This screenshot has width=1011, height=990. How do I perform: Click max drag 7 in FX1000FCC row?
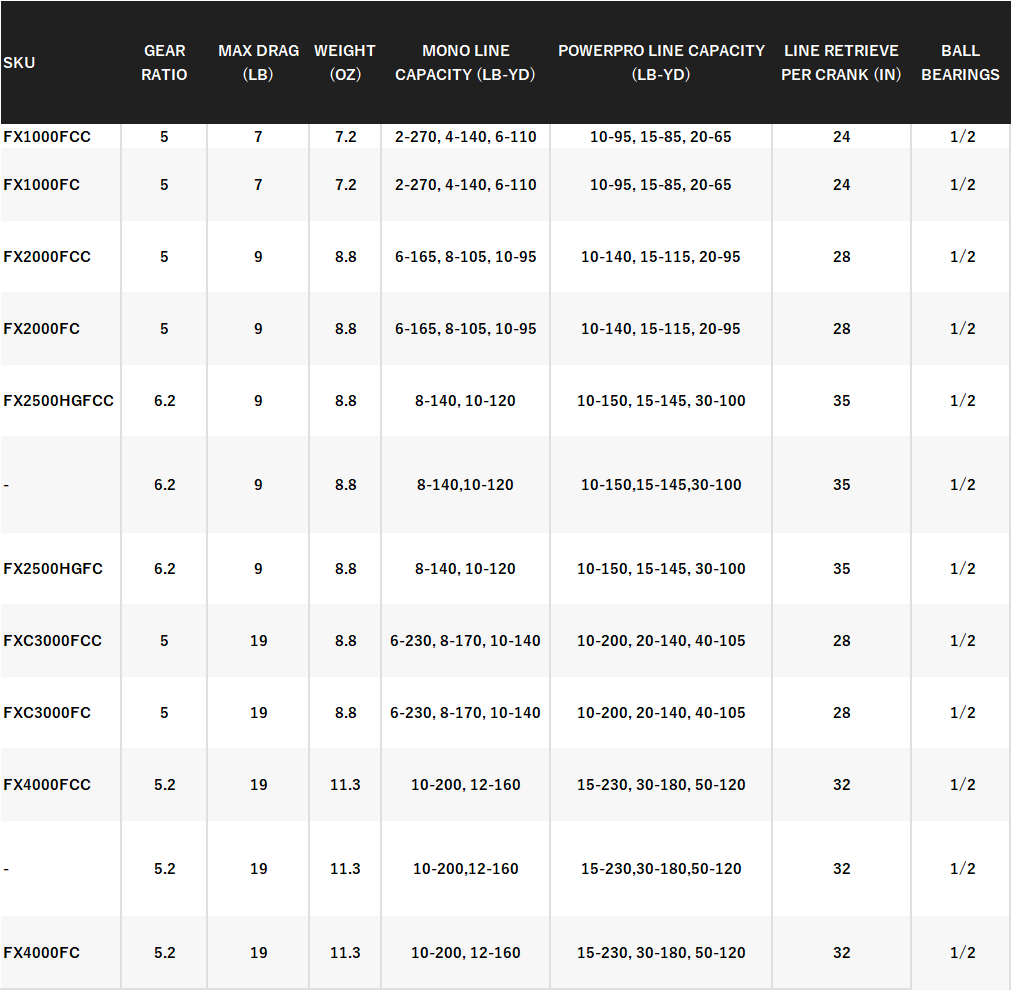[258, 137]
